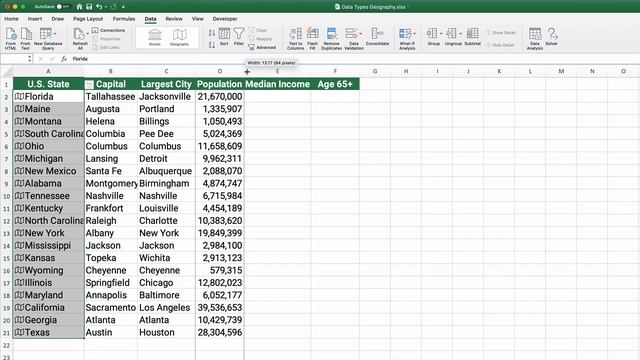The width and height of the screenshot is (640, 360).
Task: Switch to the Insert ribbon tab
Action: click(35, 19)
